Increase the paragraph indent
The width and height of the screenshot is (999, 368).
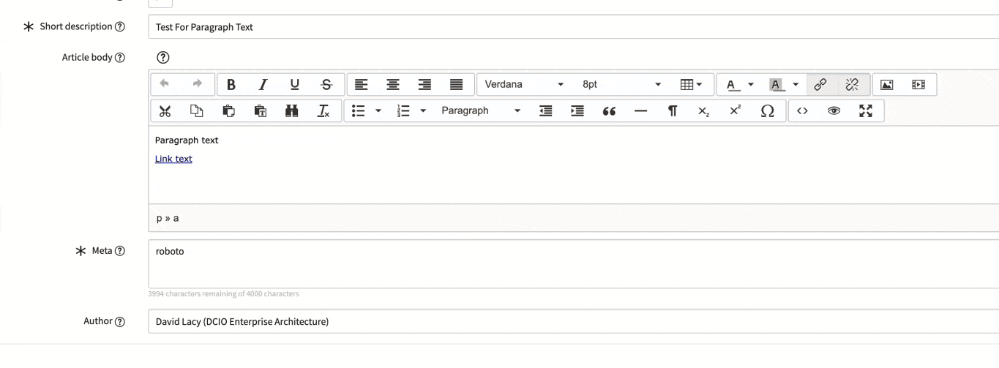(x=577, y=111)
